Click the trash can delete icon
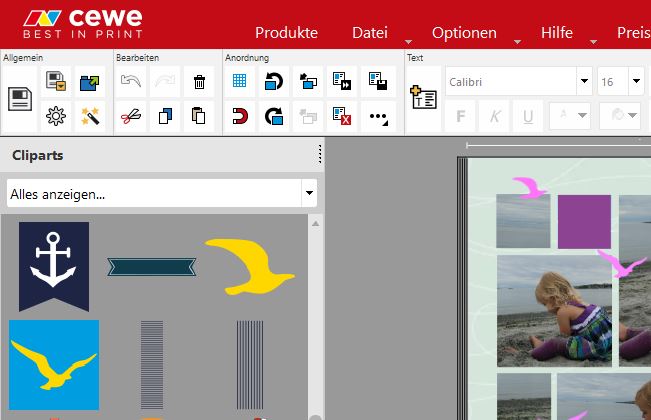Viewport: 651px width, 420px height. point(199,81)
